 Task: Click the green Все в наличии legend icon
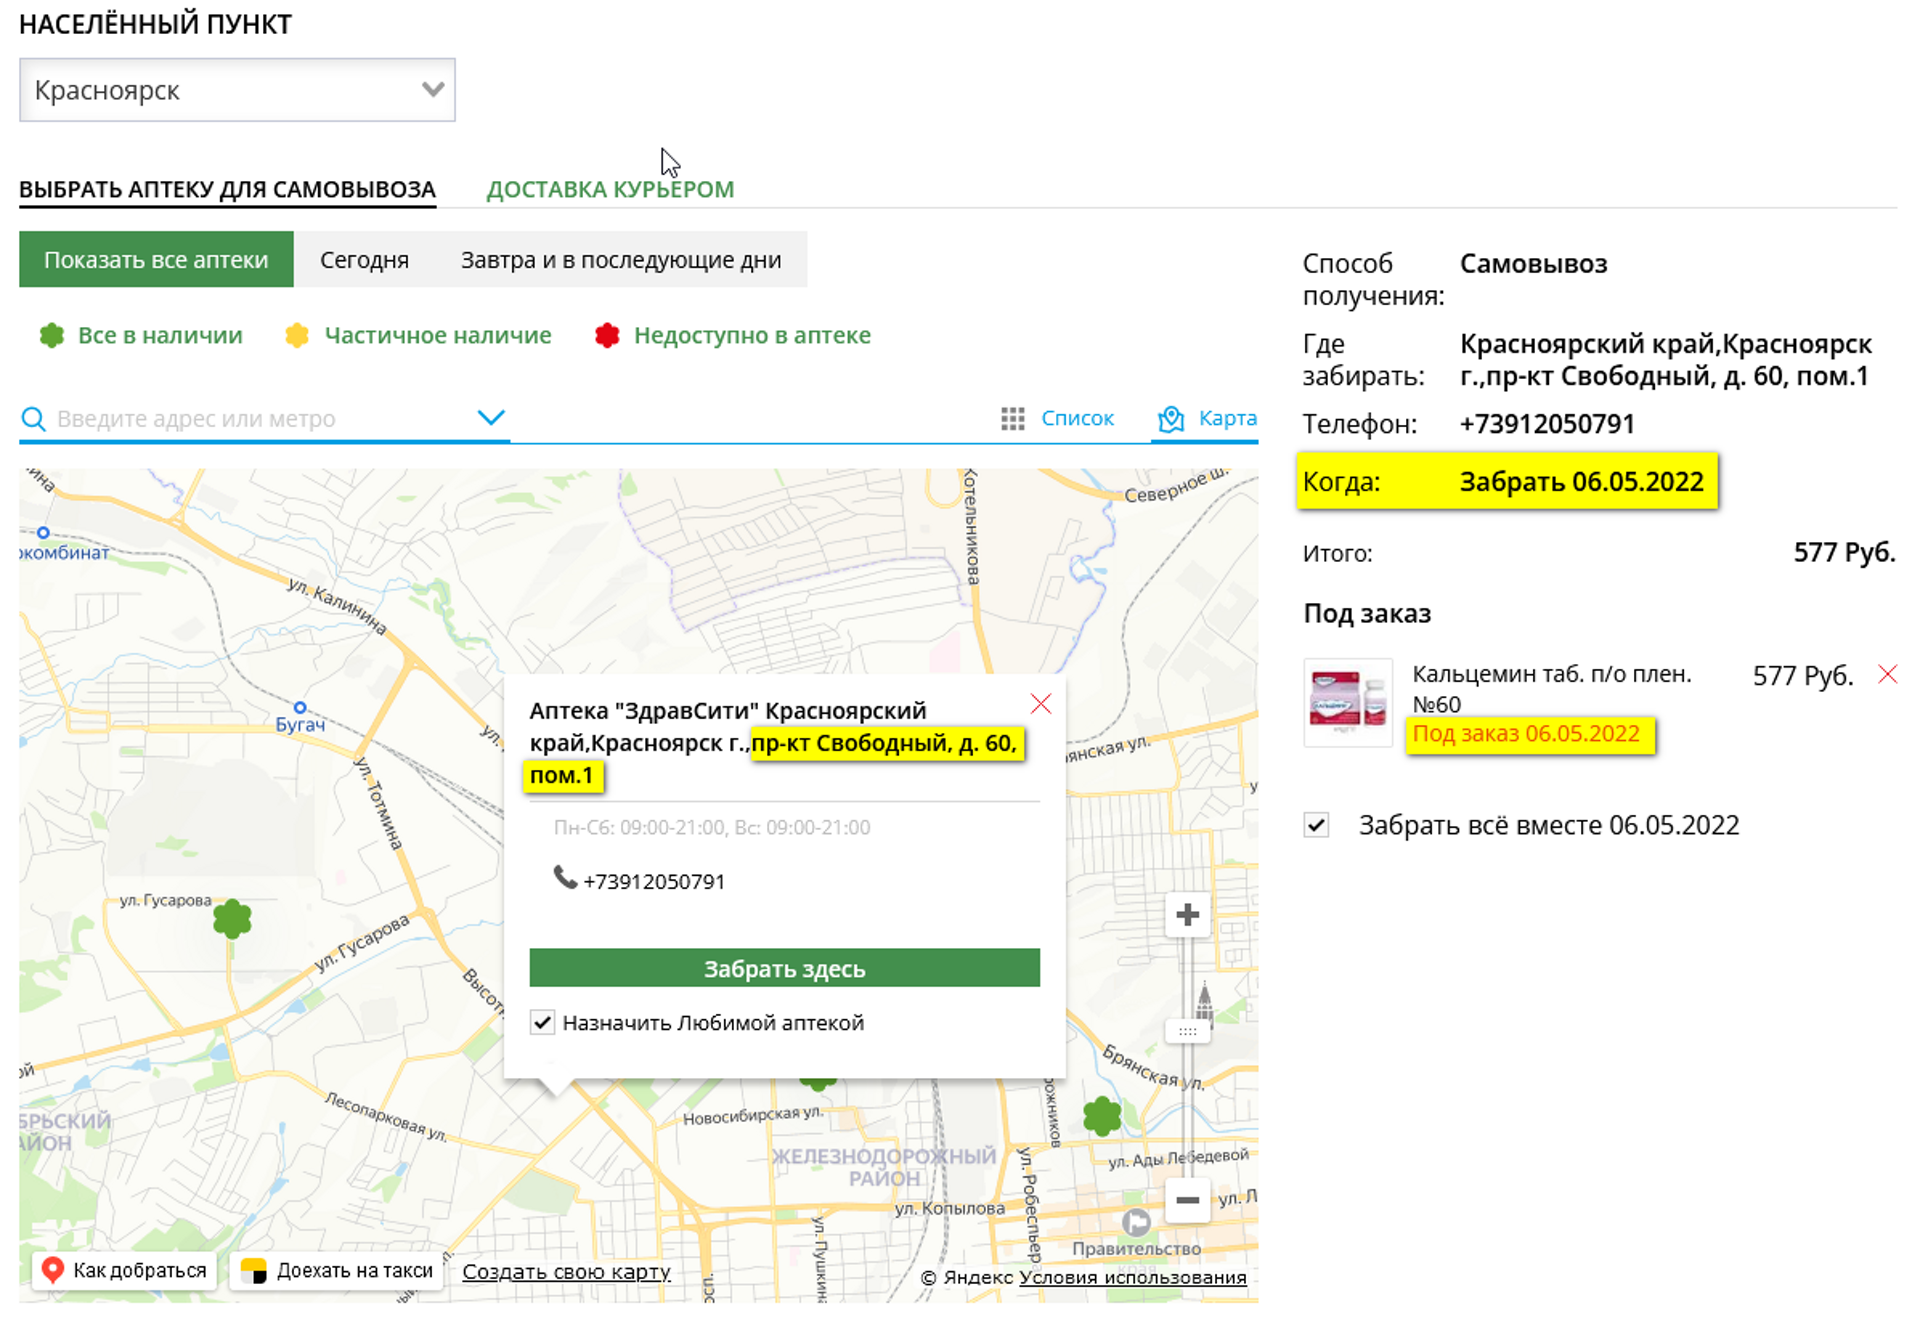tap(52, 335)
